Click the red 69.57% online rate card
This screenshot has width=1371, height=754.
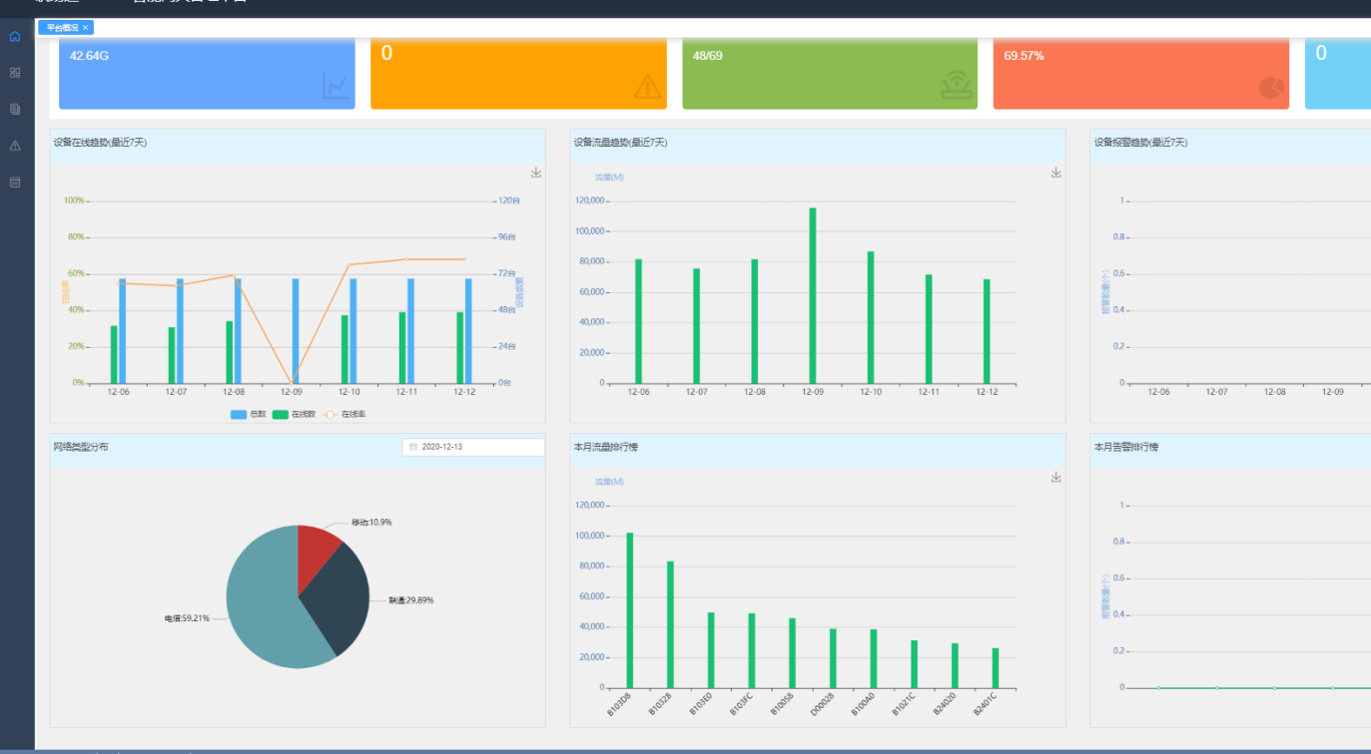(1140, 73)
